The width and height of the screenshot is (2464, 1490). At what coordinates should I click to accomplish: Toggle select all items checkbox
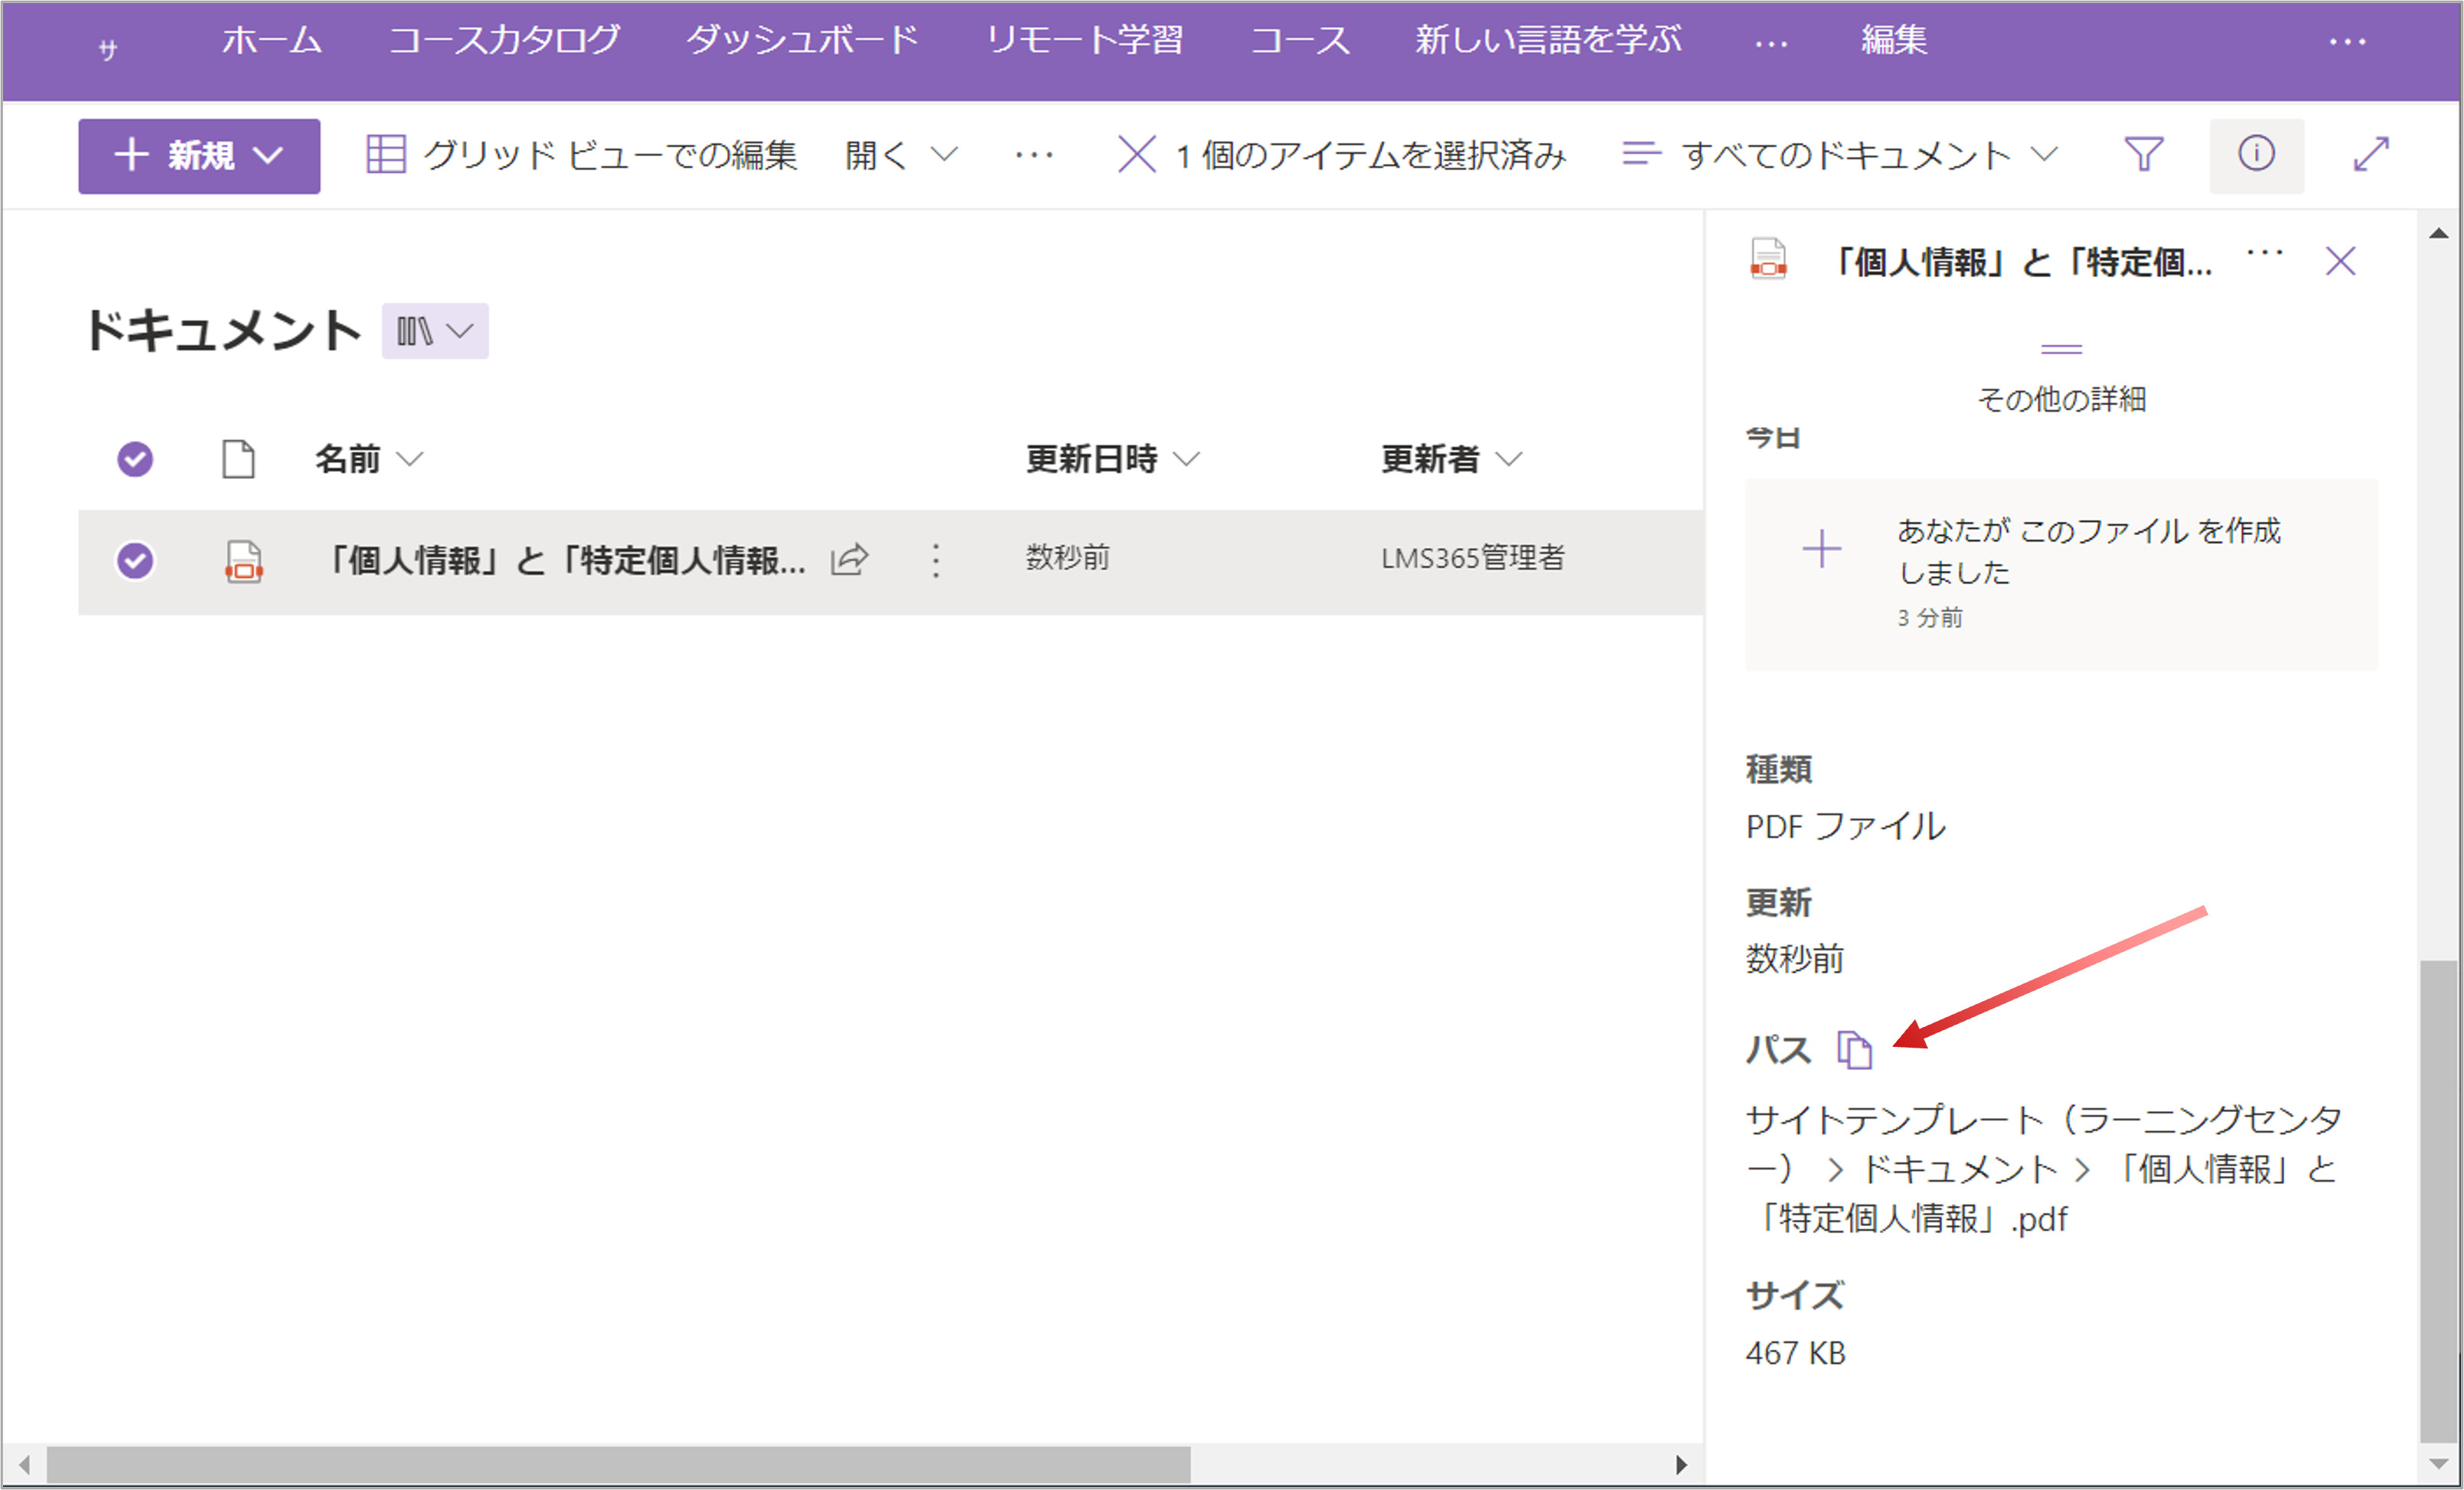[x=135, y=459]
